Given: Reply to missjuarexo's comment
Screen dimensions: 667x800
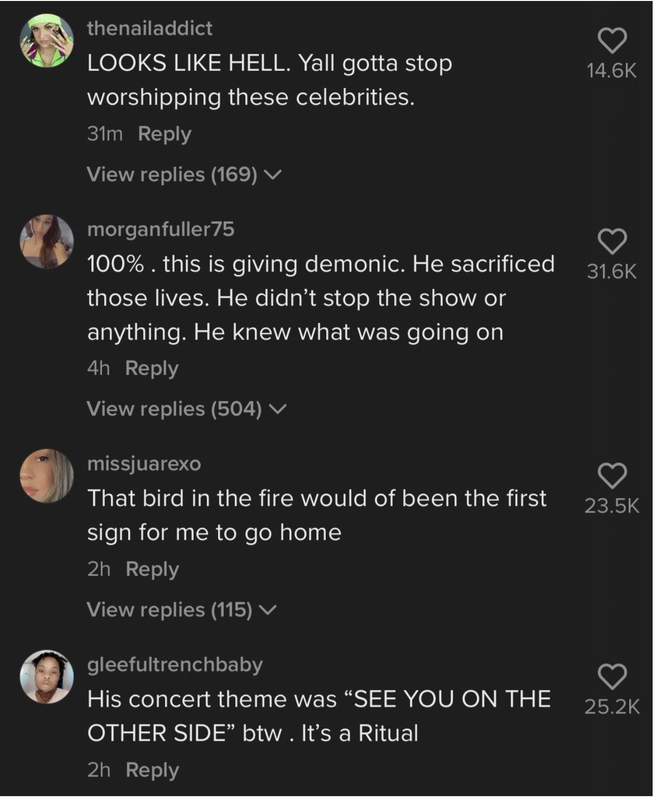Looking at the screenshot, I should 152,570.
